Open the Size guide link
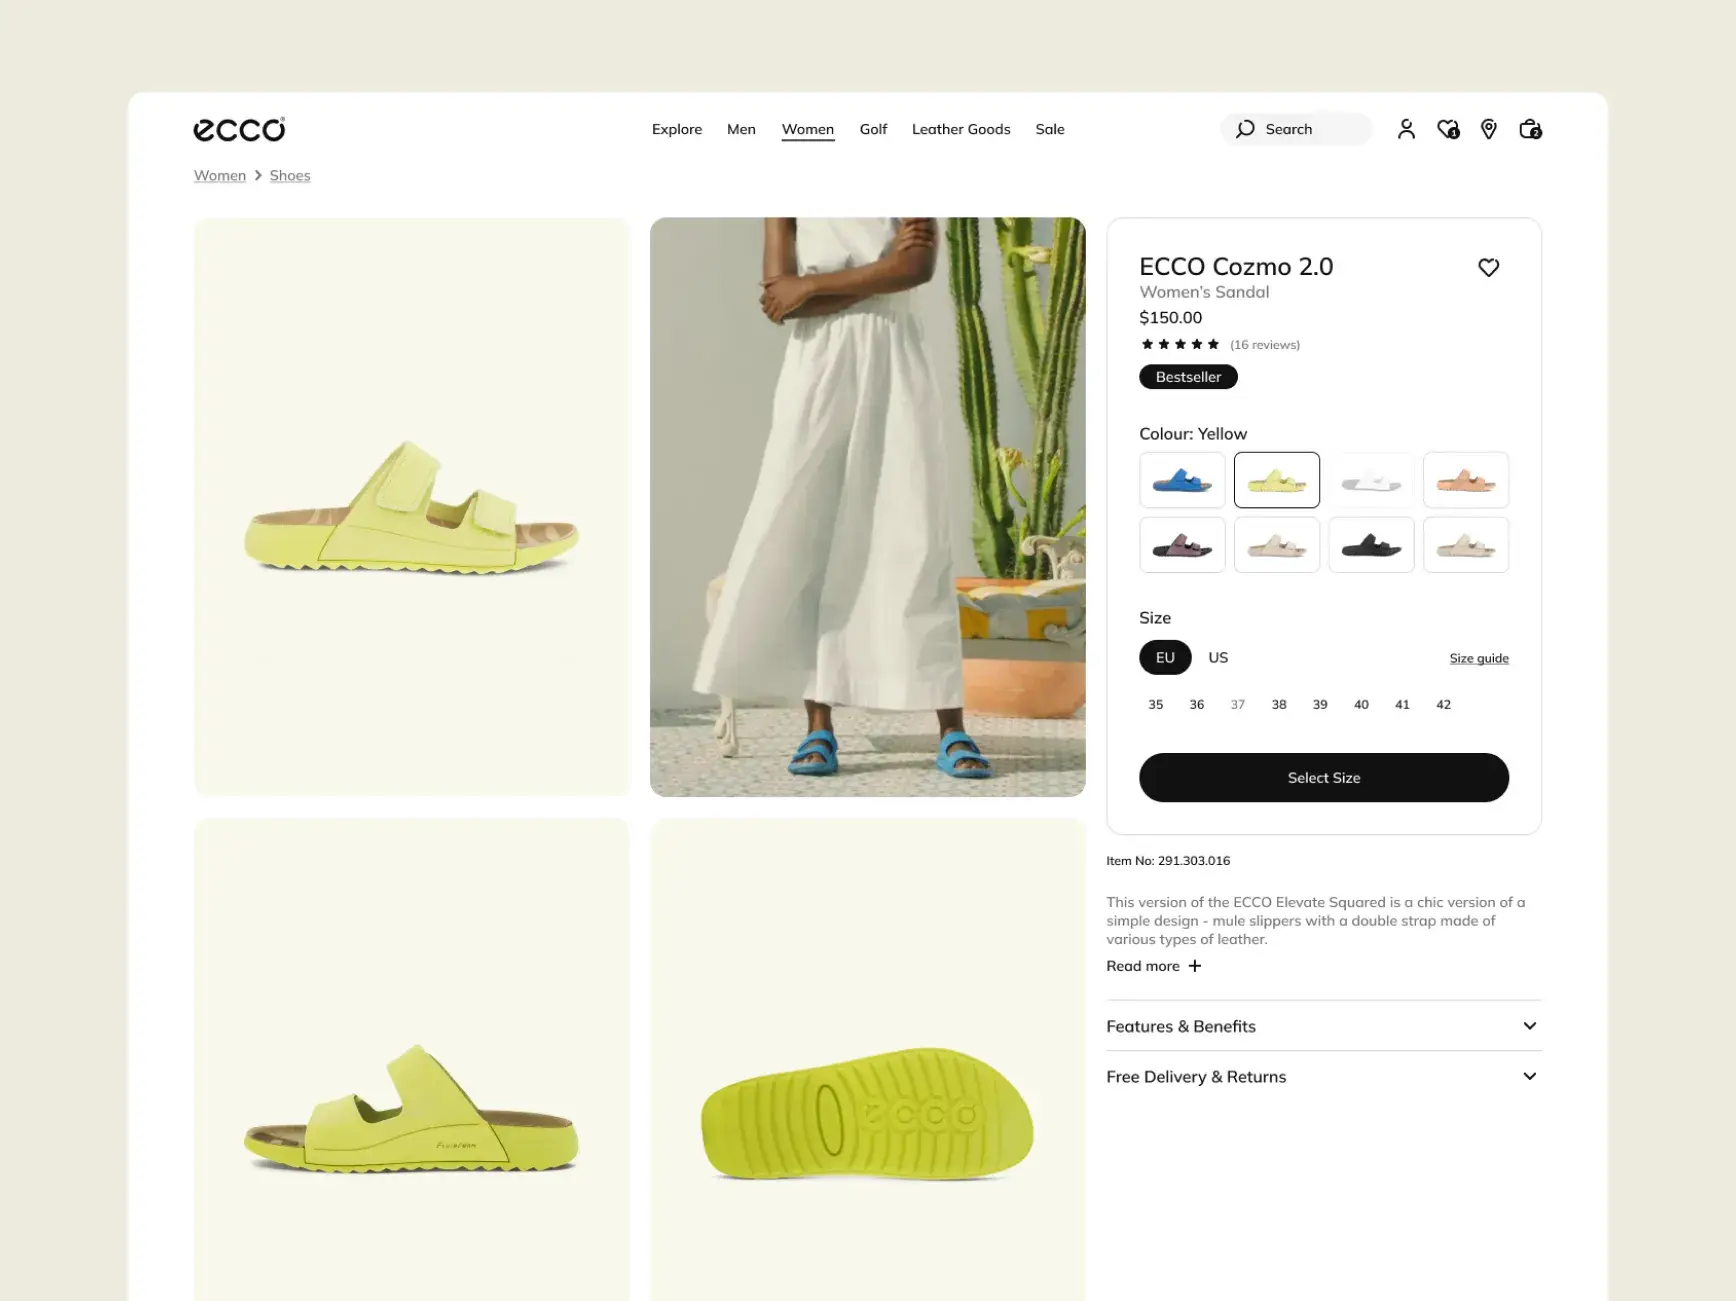The image size is (1736, 1301). (x=1479, y=658)
